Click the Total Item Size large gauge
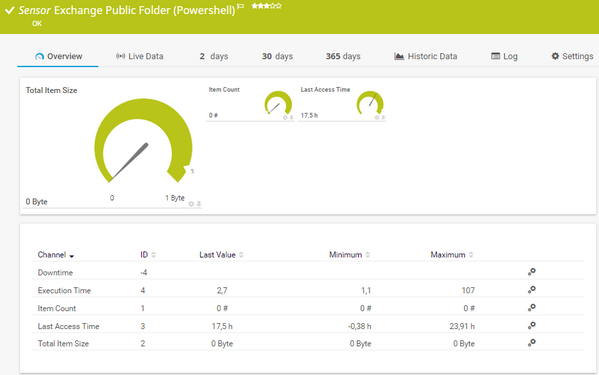Image resolution: width=599 pixels, height=375 pixels. point(143,141)
